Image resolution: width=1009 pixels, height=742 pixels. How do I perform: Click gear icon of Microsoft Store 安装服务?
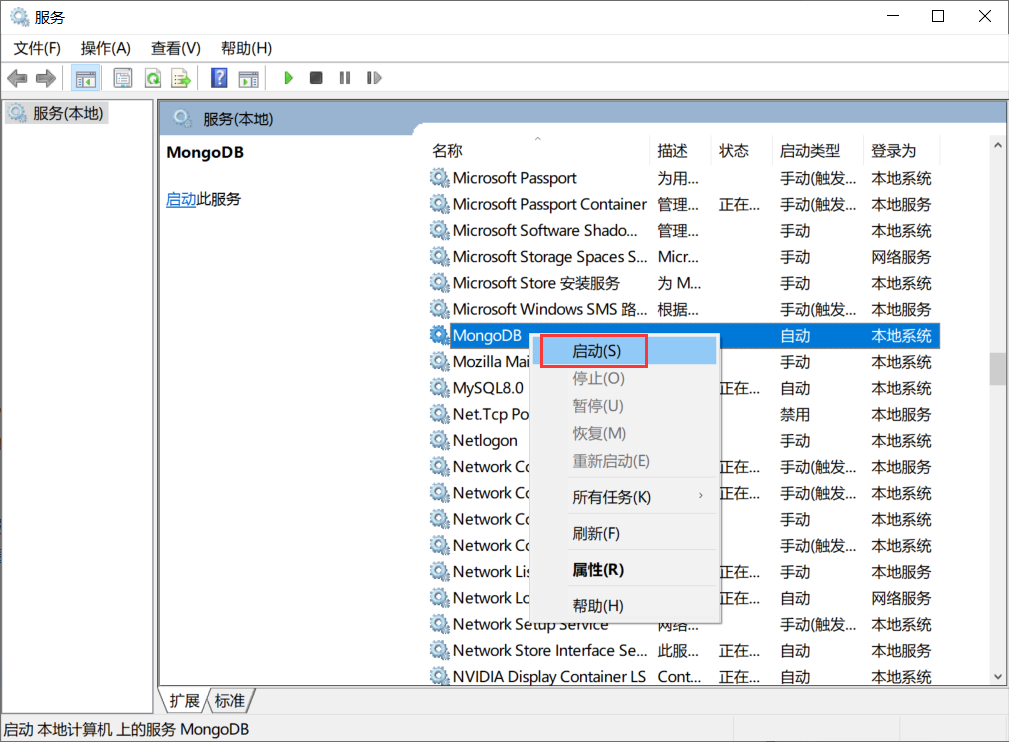[440, 283]
